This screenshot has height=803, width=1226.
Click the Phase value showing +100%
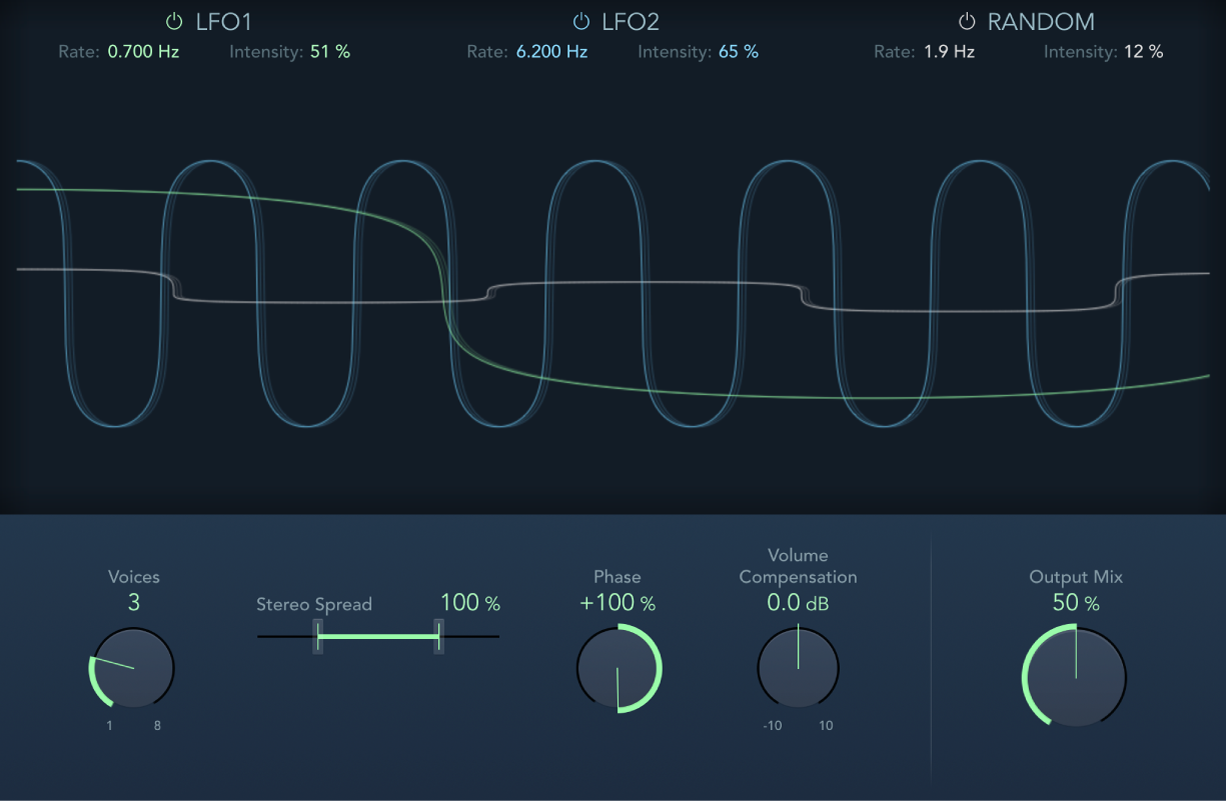[x=617, y=603]
